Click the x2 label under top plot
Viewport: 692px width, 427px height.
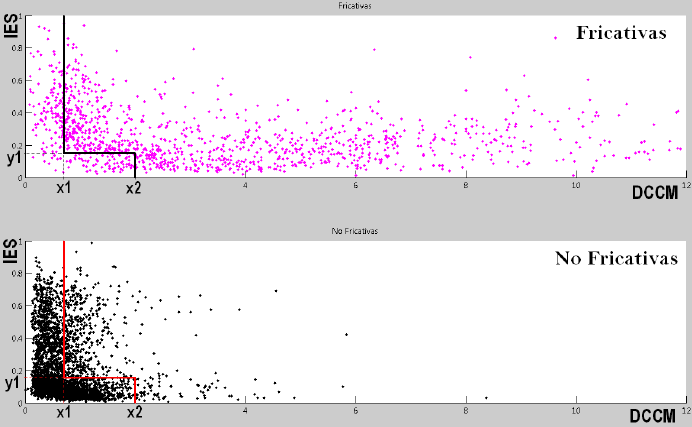click(x=133, y=188)
